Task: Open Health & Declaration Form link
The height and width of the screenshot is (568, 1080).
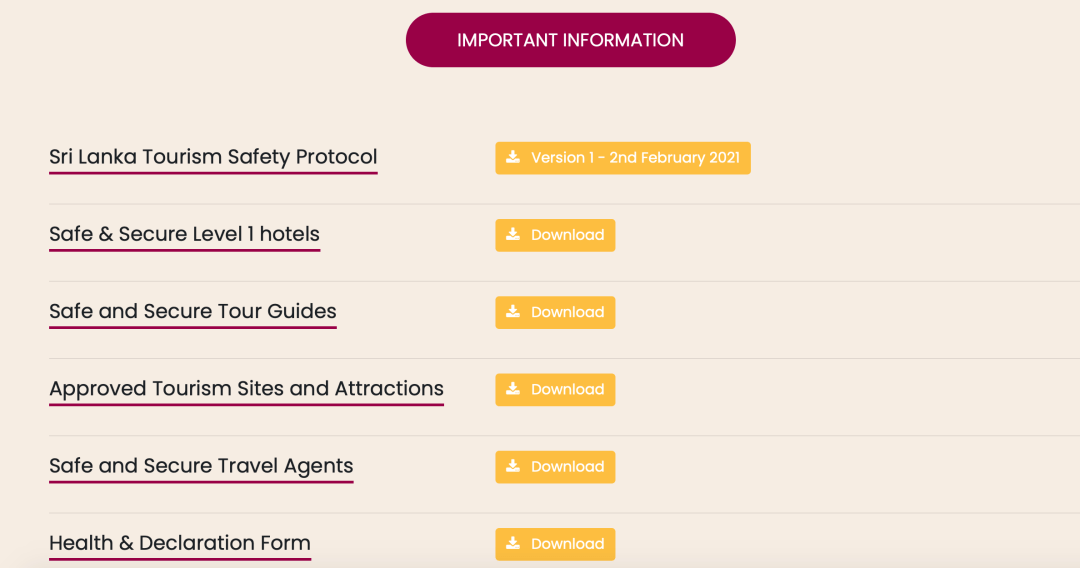Action: click(180, 543)
